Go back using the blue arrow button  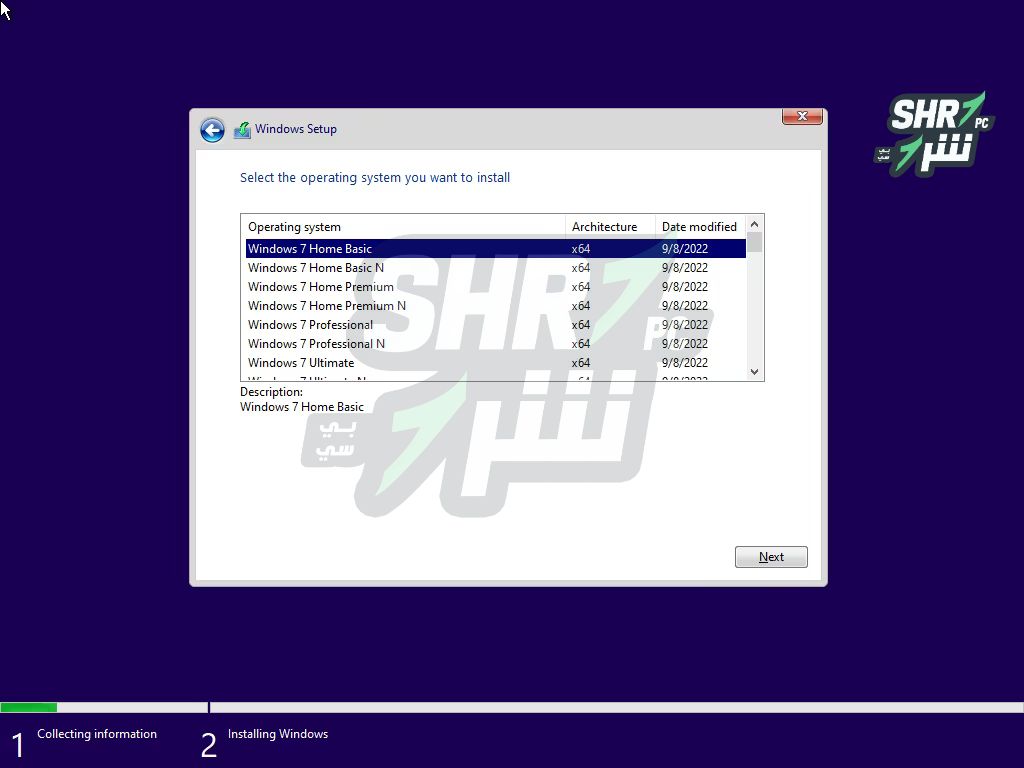coord(212,130)
